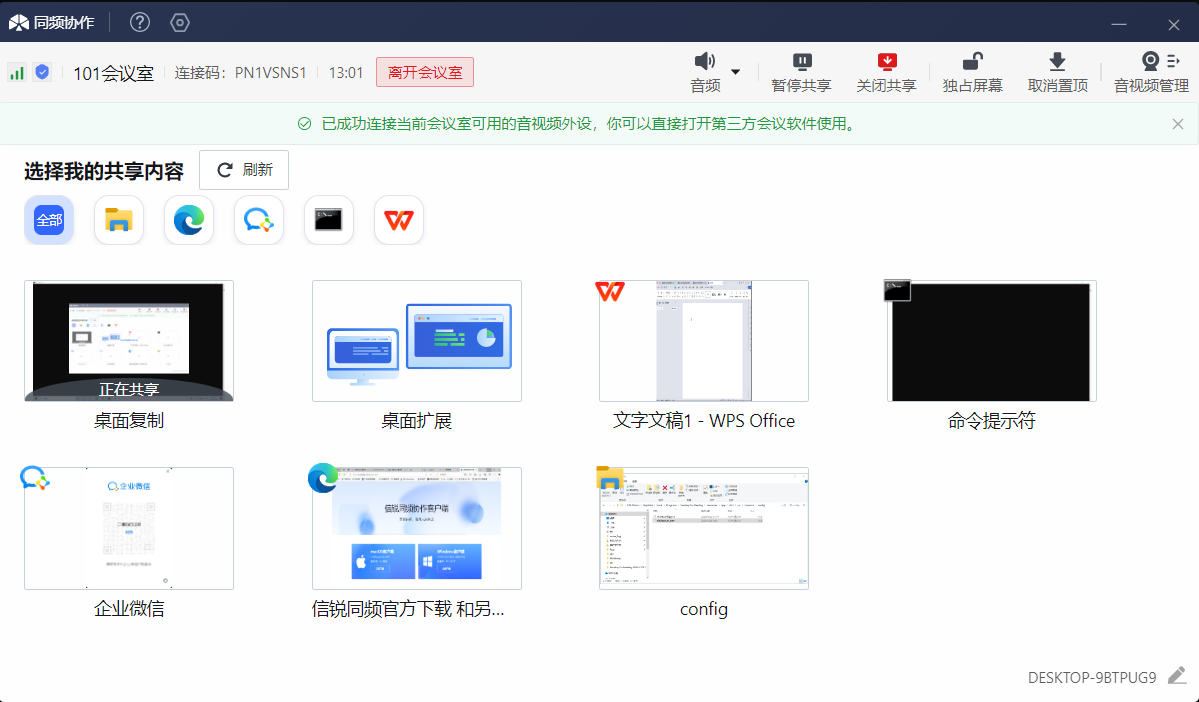Share the 企业微信 window thumbnail
This screenshot has width=1199, height=702.
pyautogui.click(x=128, y=528)
